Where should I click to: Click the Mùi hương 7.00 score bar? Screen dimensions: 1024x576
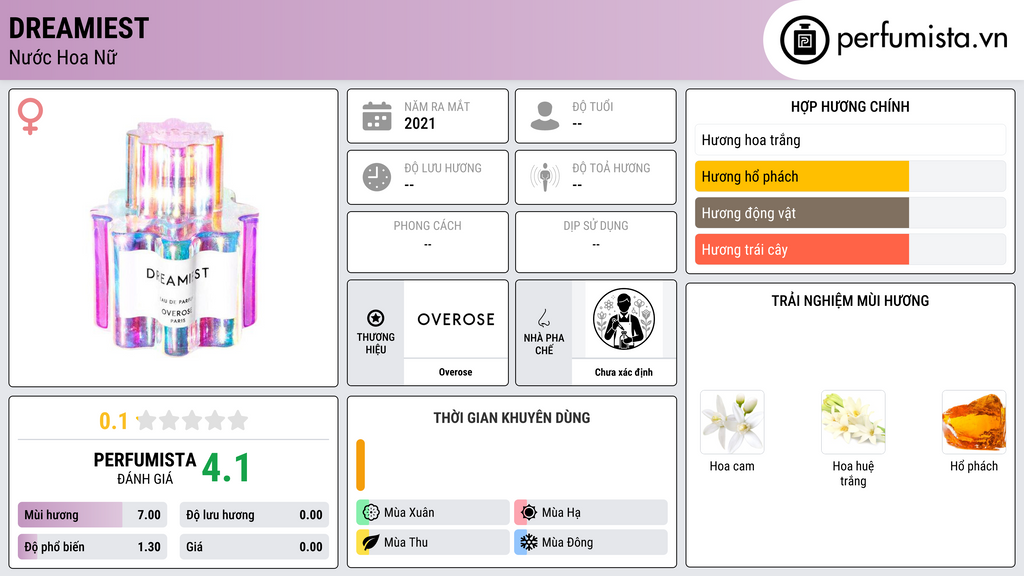tap(93, 515)
